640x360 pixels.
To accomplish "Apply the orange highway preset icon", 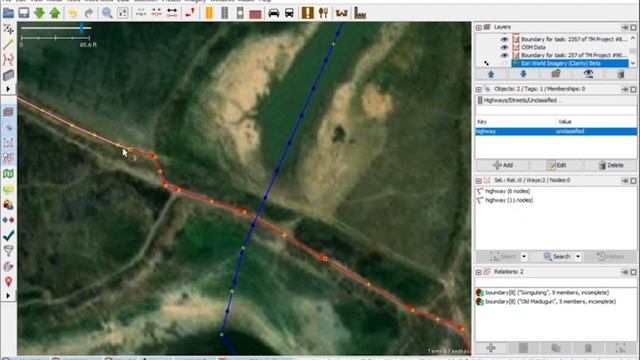I will coord(209,13).
